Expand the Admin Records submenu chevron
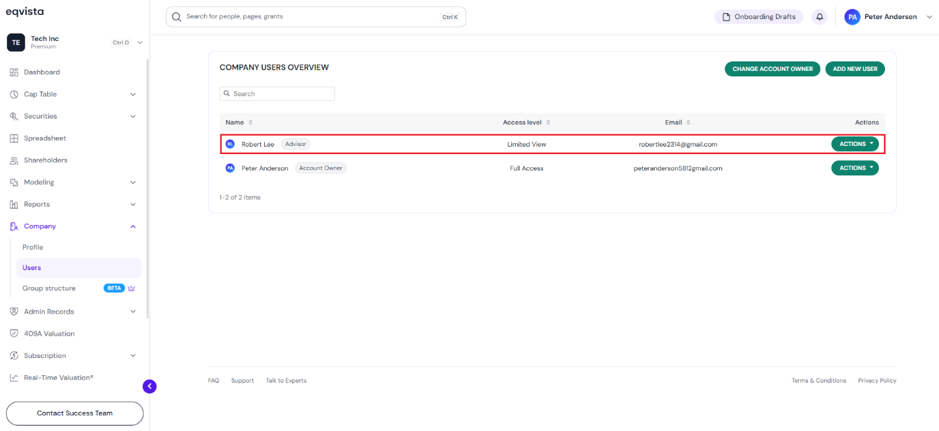 (x=133, y=311)
